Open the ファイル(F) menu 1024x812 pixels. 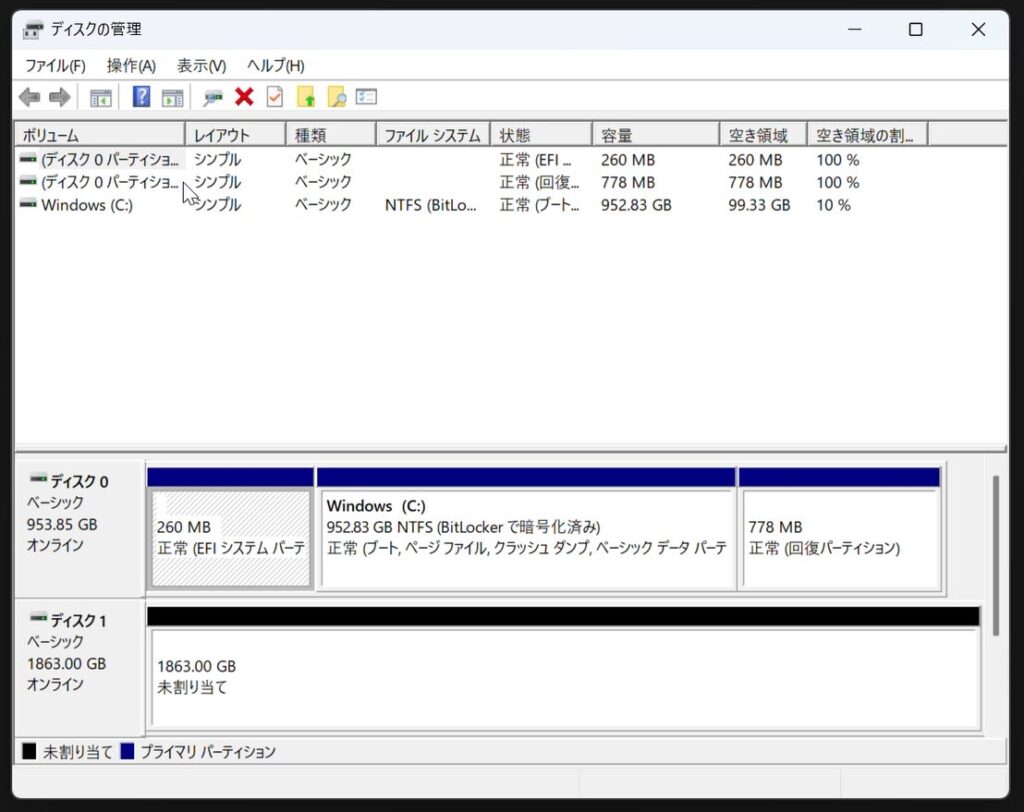point(55,66)
